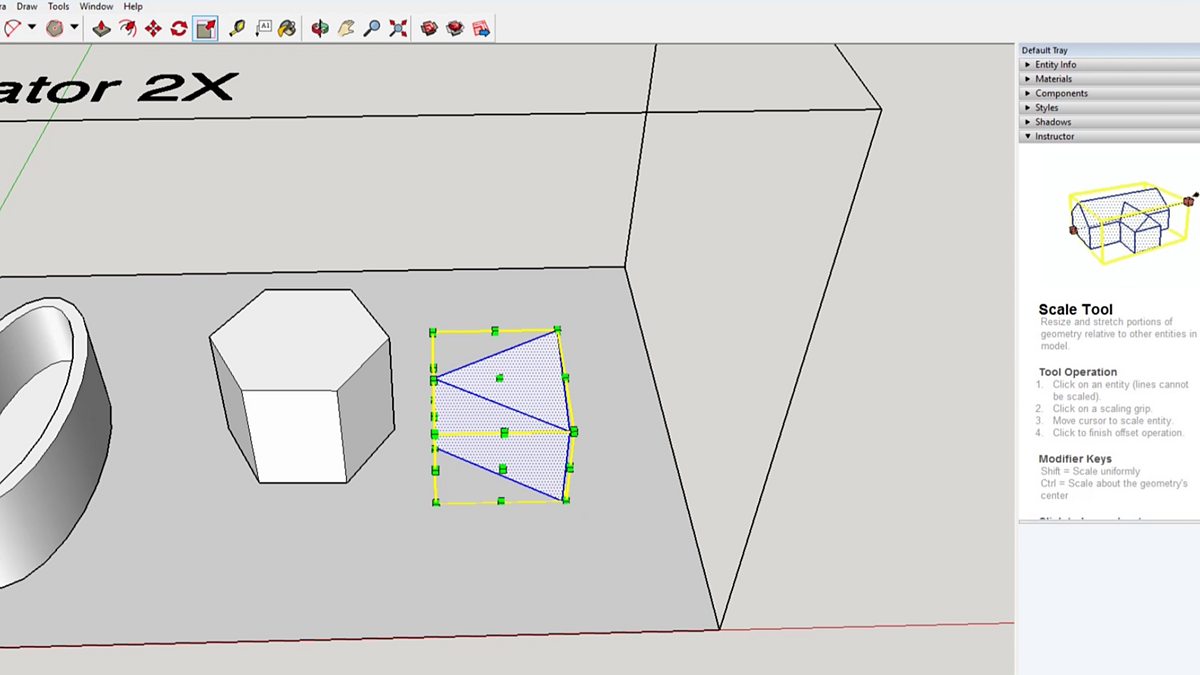Expand the Shadows panel header

coord(1052,122)
